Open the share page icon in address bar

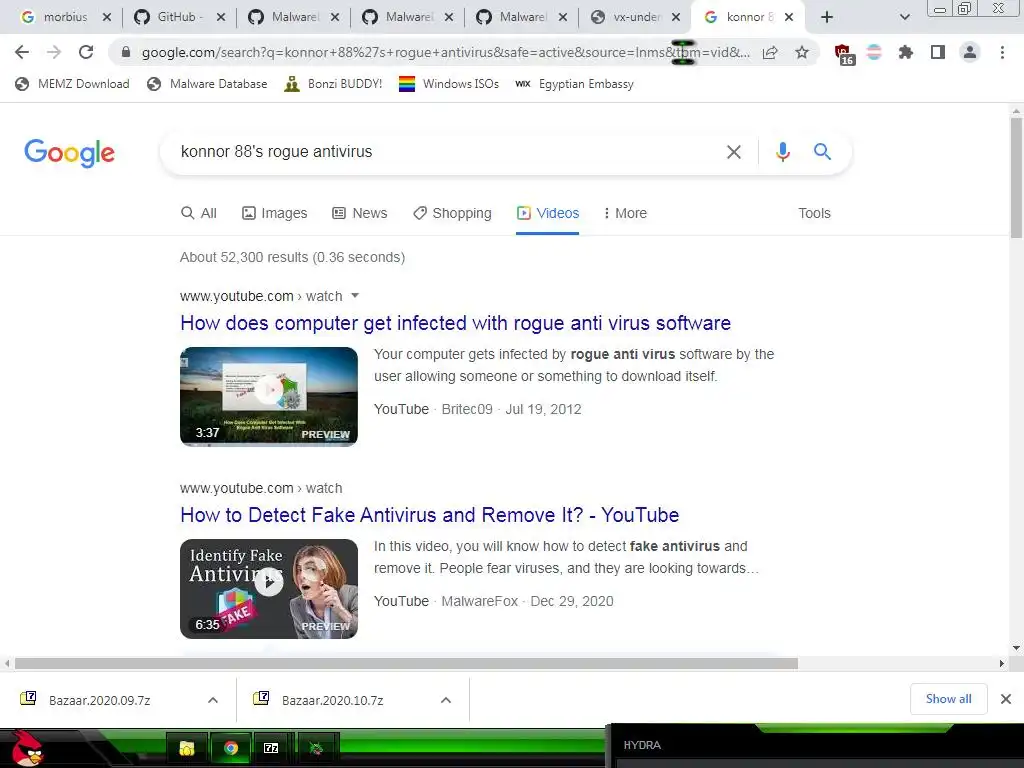770,52
